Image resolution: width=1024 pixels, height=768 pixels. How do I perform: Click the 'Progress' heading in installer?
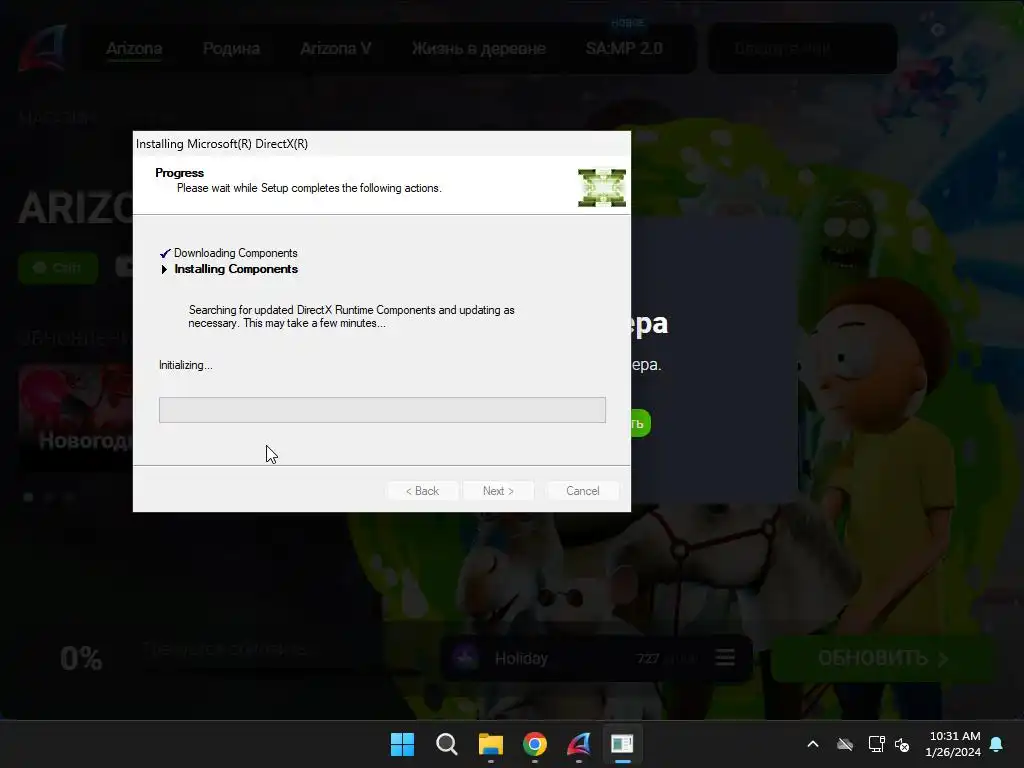click(x=180, y=173)
